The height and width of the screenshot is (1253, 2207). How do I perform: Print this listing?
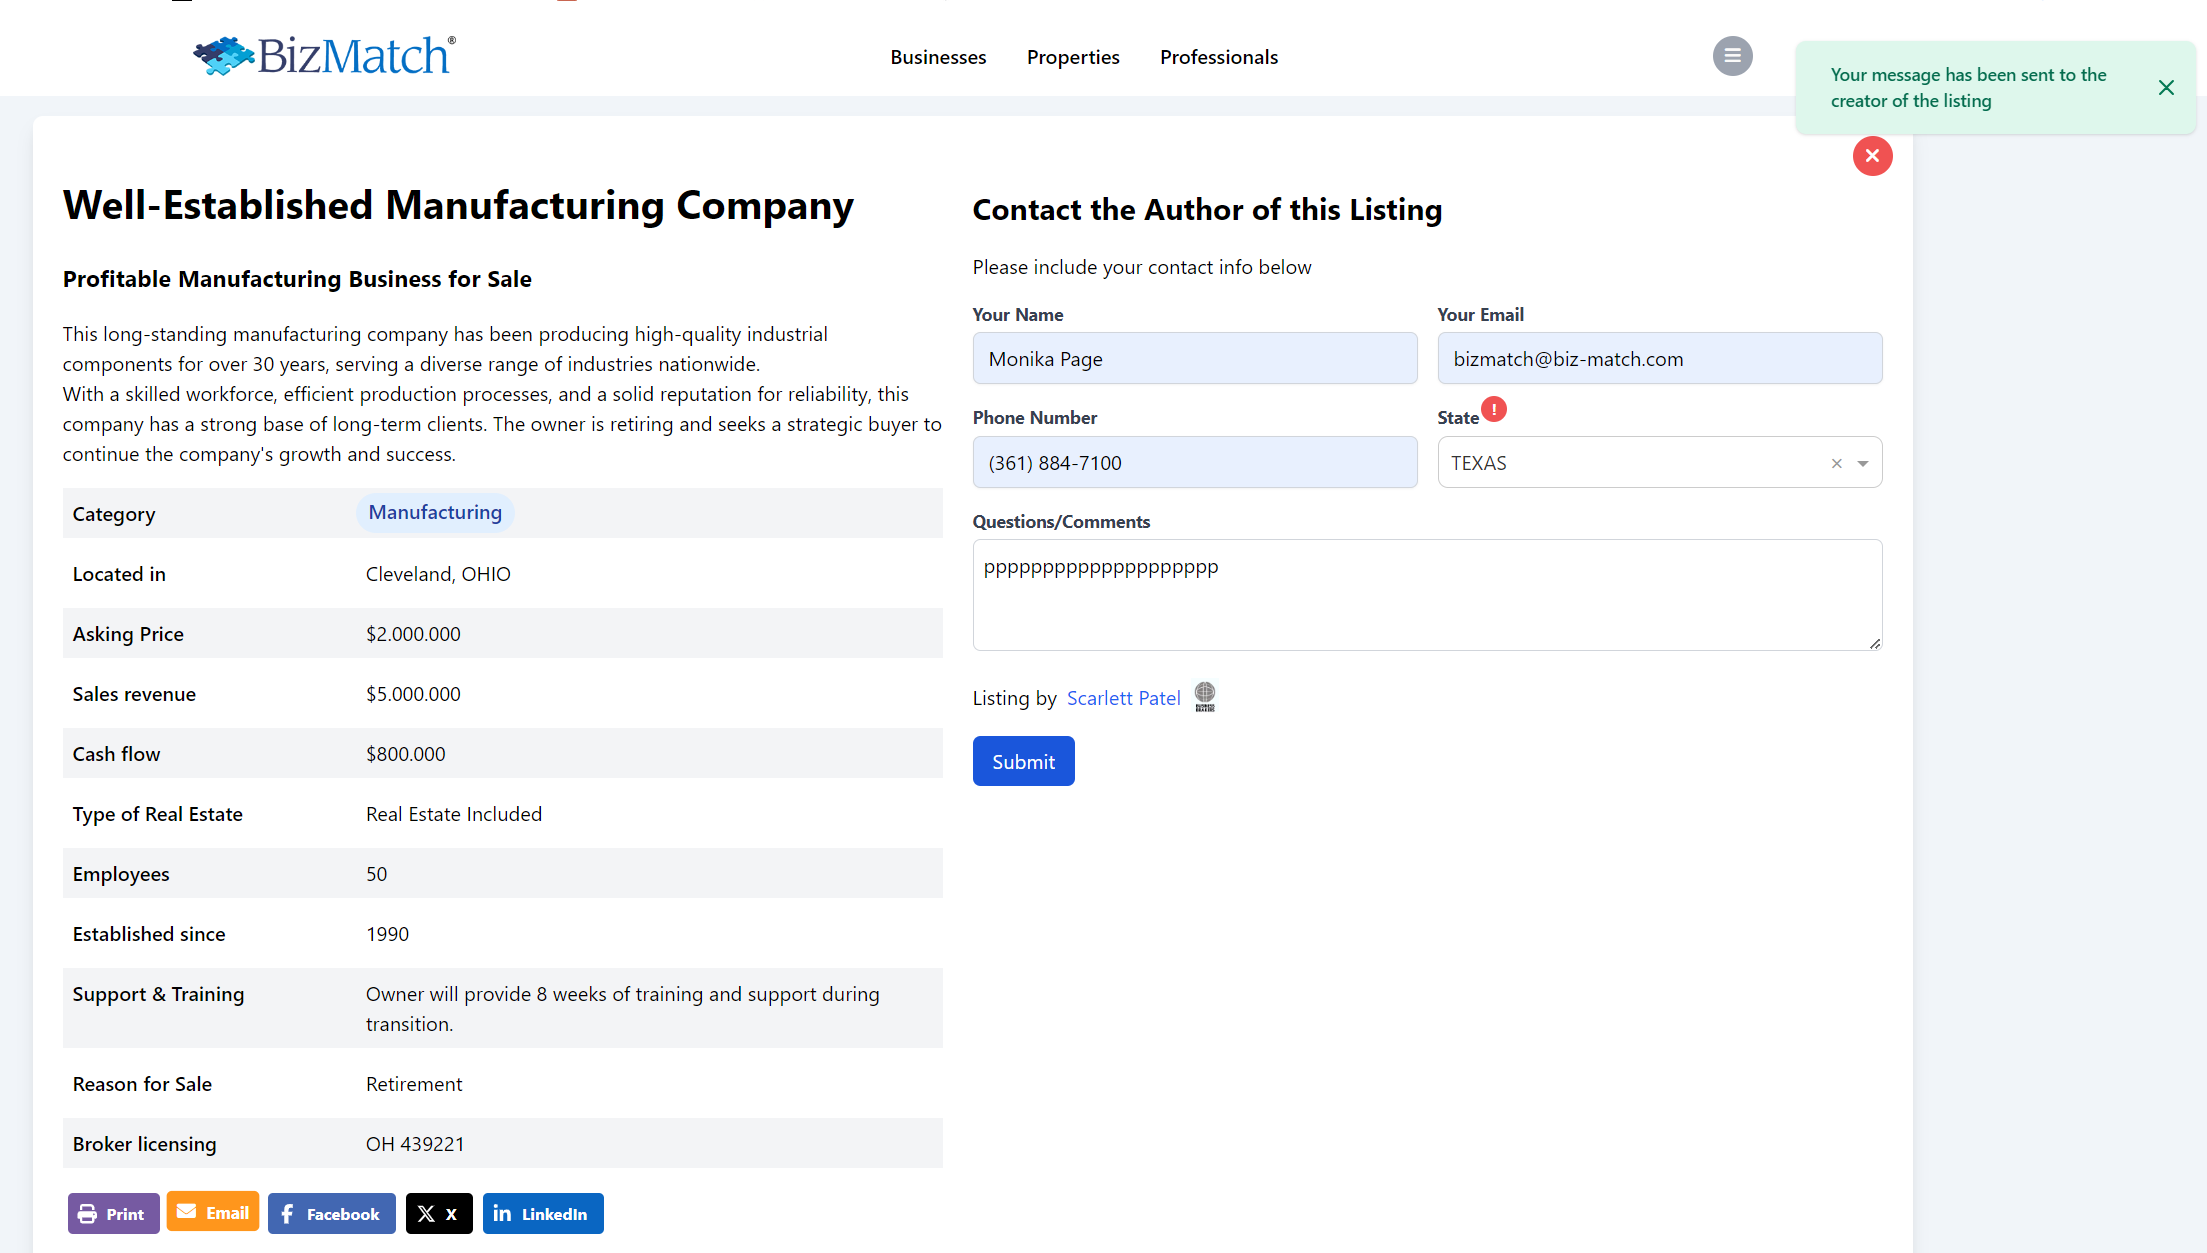[113, 1213]
